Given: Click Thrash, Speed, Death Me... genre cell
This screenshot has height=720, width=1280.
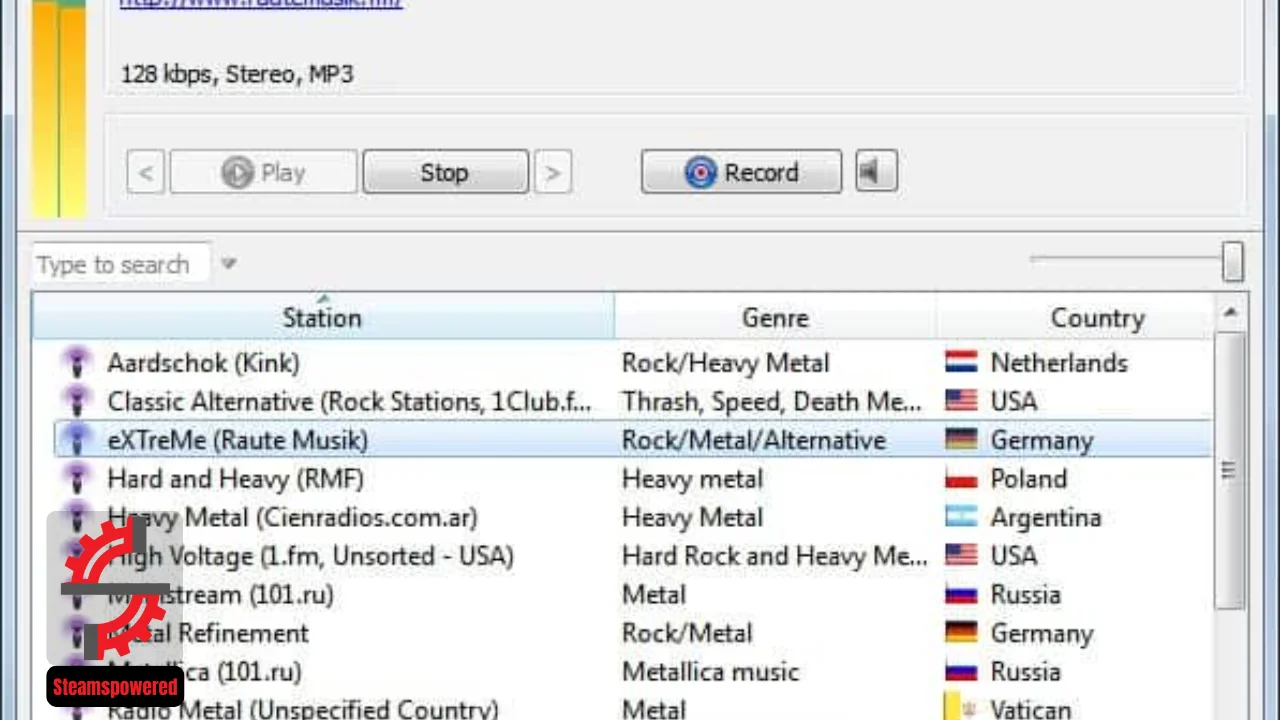Looking at the screenshot, I should point(772,402).
